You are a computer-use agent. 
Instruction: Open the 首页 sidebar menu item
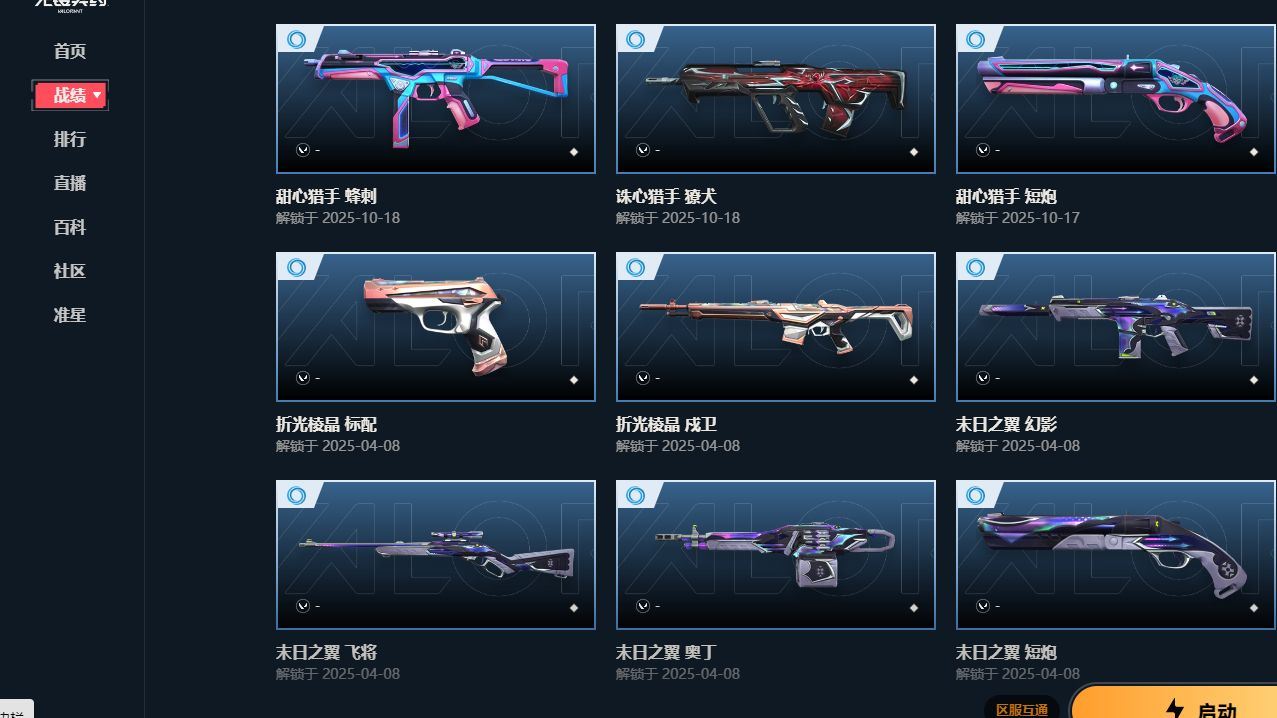tap(70, 51)
